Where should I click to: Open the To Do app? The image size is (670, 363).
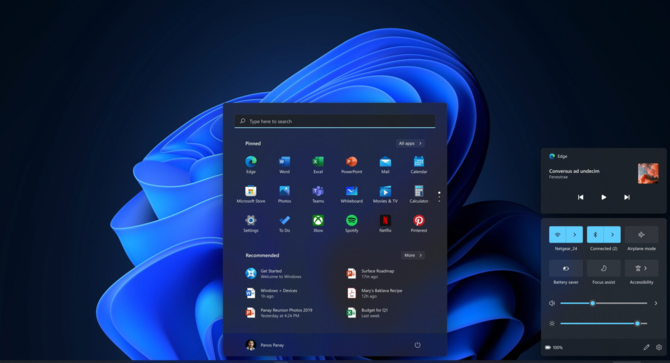click(284, 223)
